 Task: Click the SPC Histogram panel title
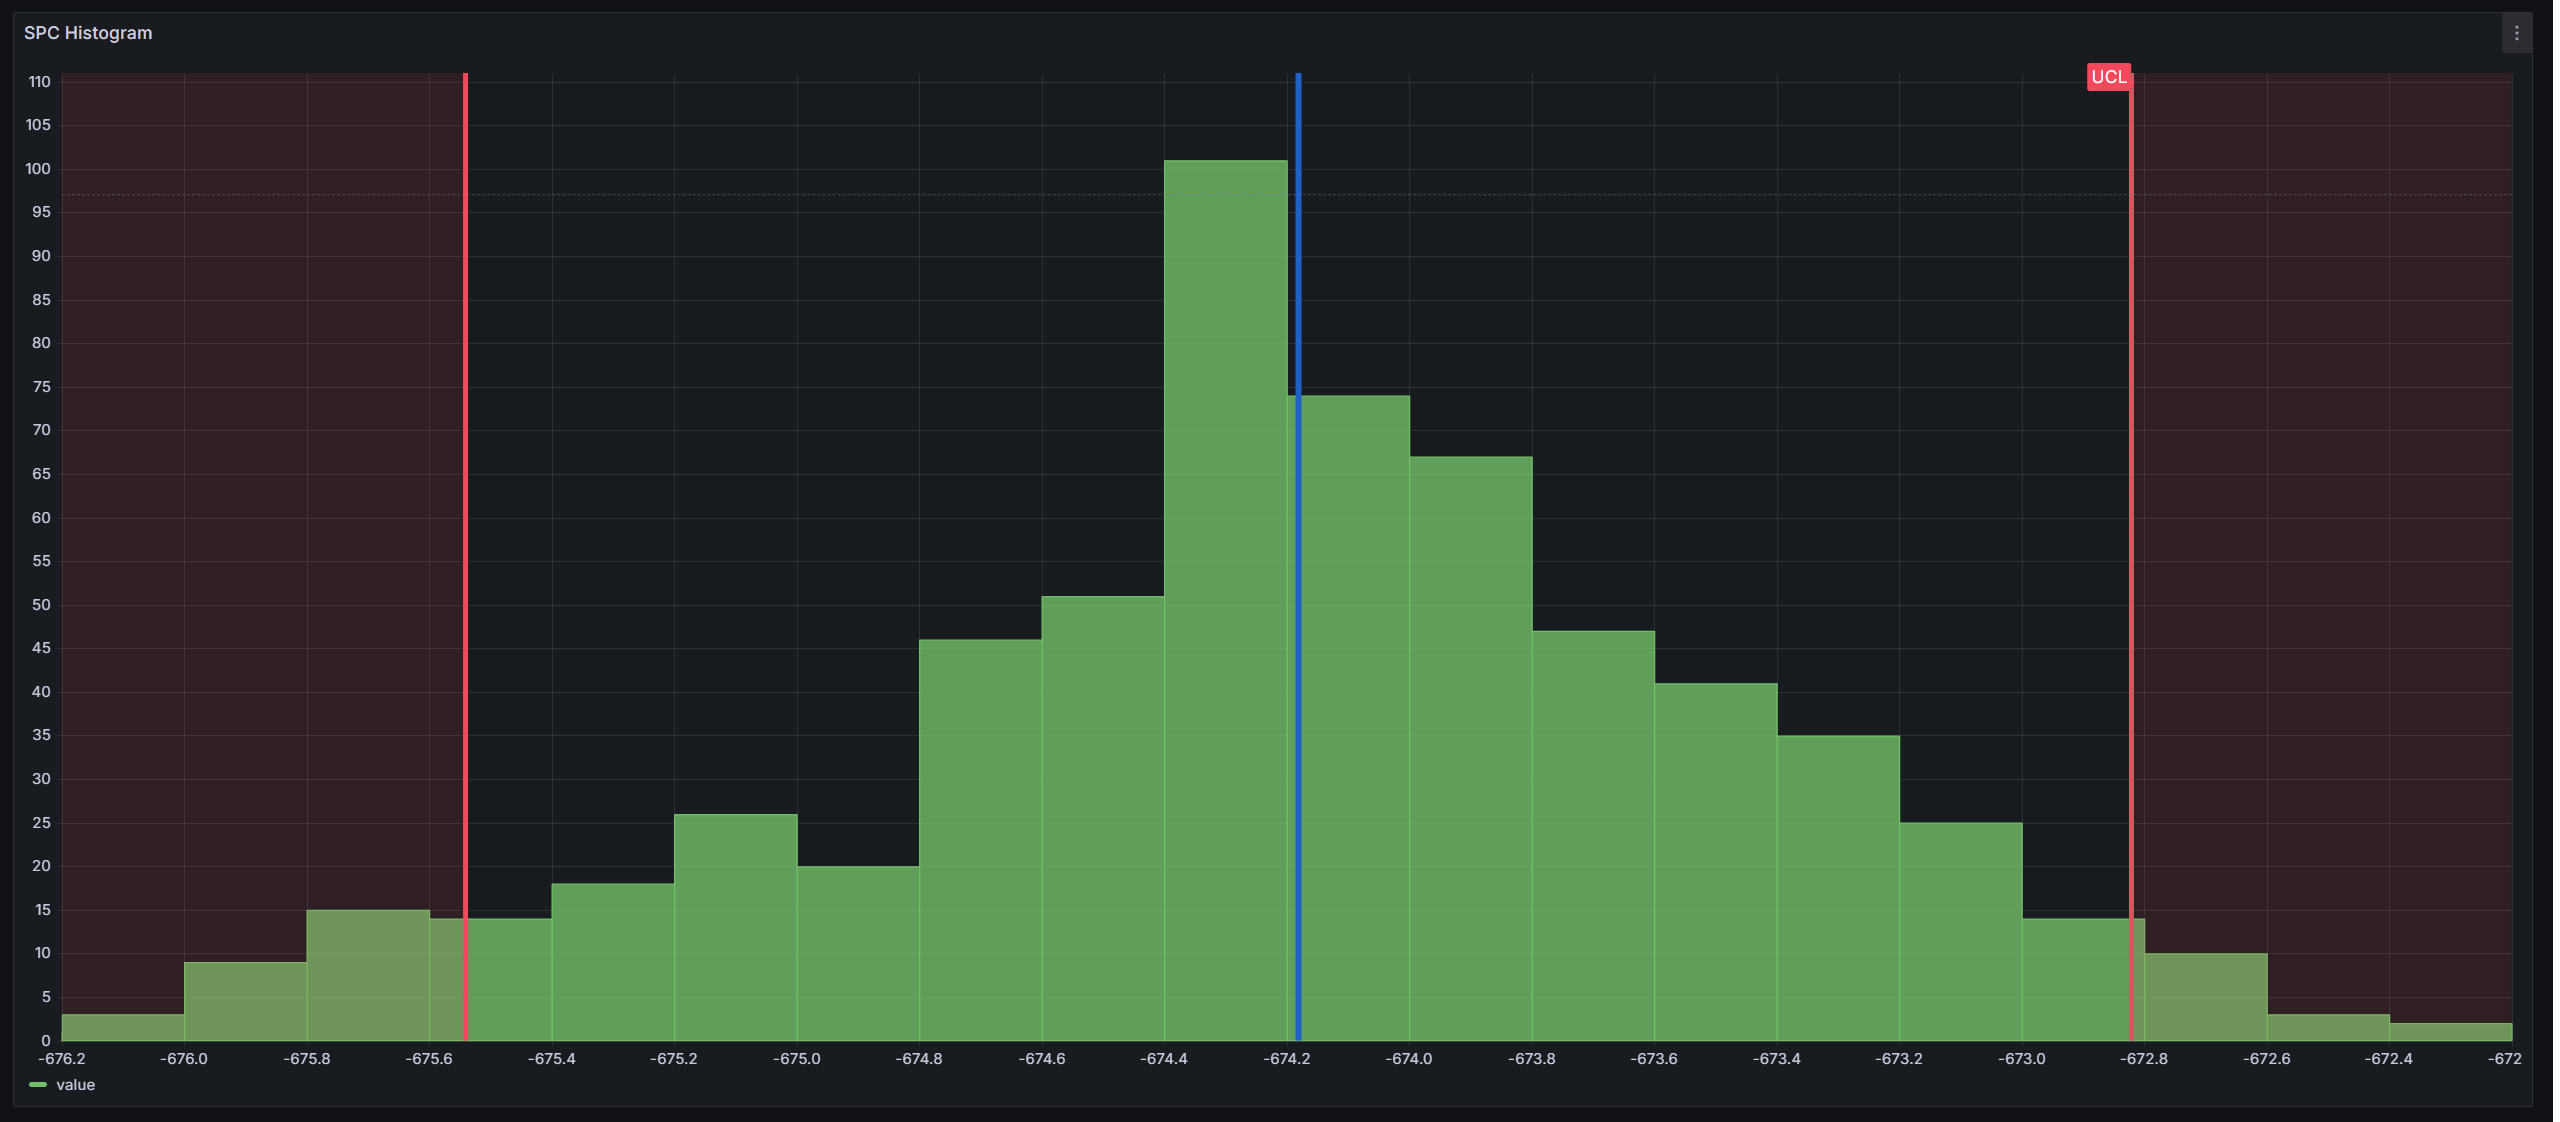click(x=88, y=33)
